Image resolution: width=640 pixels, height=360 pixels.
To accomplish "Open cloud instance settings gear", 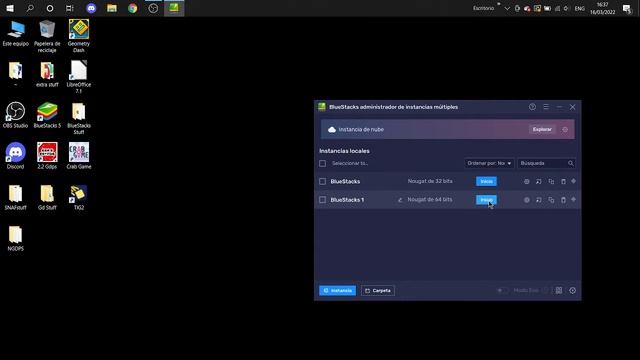I will (565, 129).
